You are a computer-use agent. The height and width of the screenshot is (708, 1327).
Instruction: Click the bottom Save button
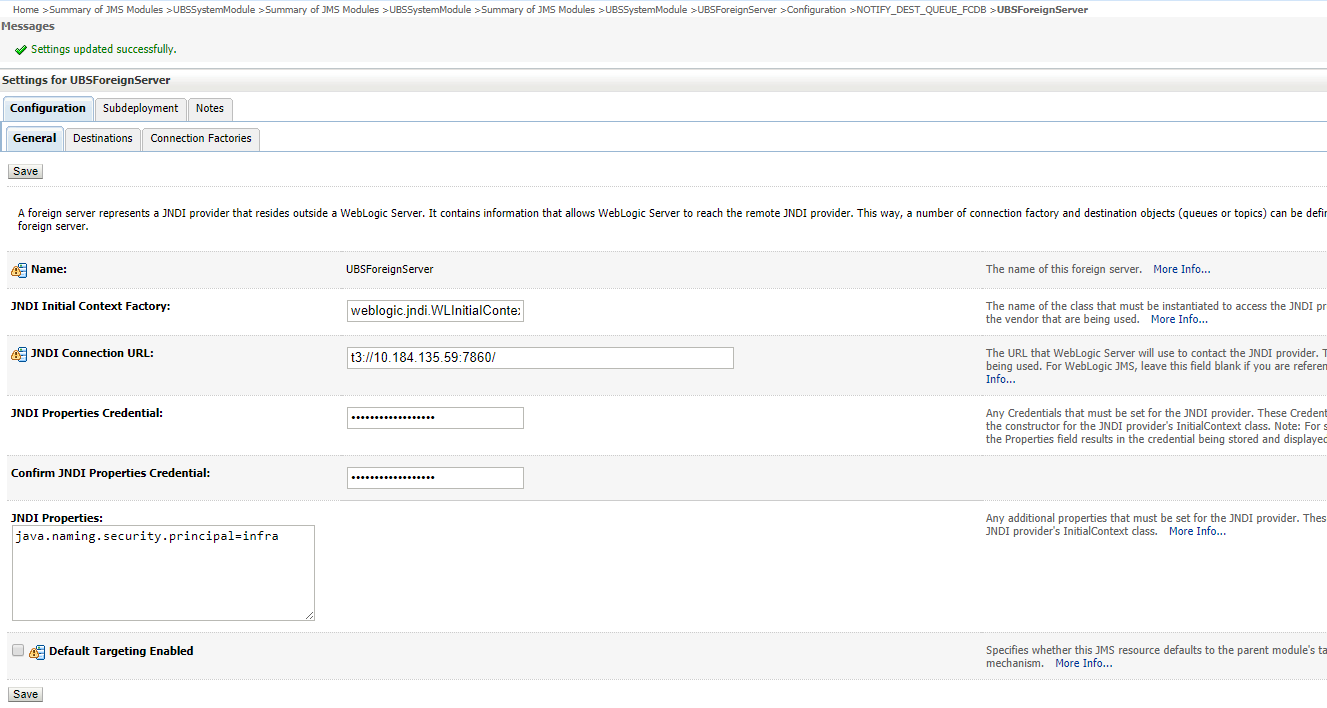25,694
